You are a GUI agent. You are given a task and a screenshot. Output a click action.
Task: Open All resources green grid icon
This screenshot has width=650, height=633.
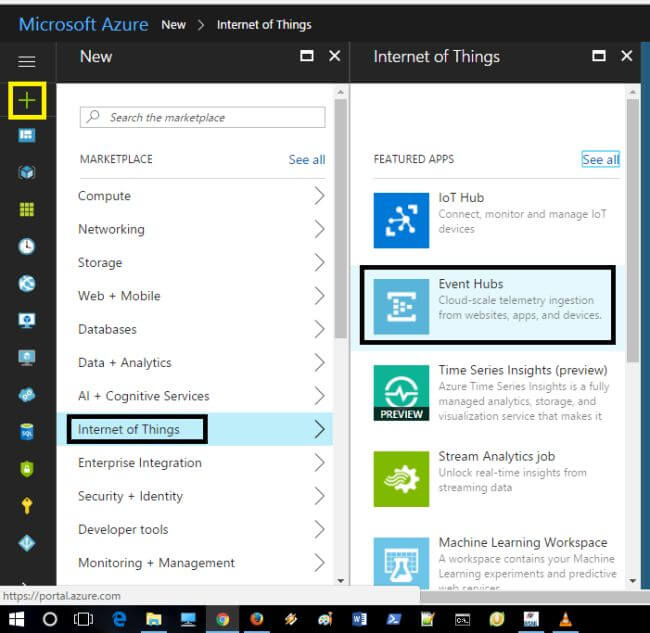(27, 209)
